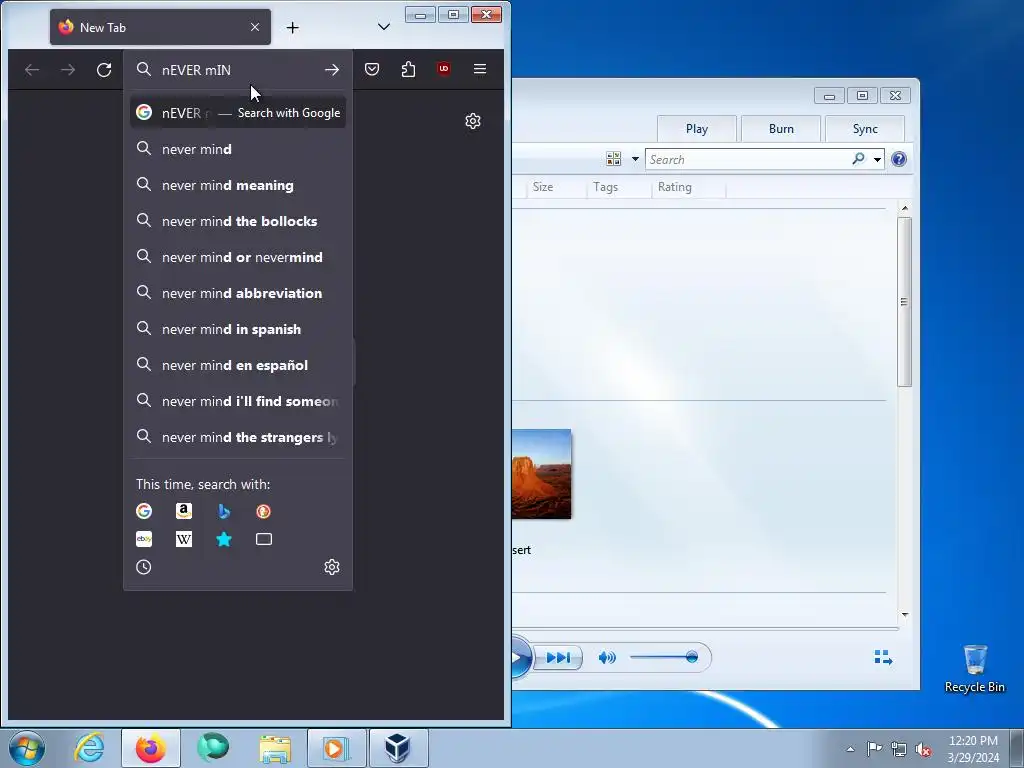Reload the Firefox page

[x=104, y=70]
